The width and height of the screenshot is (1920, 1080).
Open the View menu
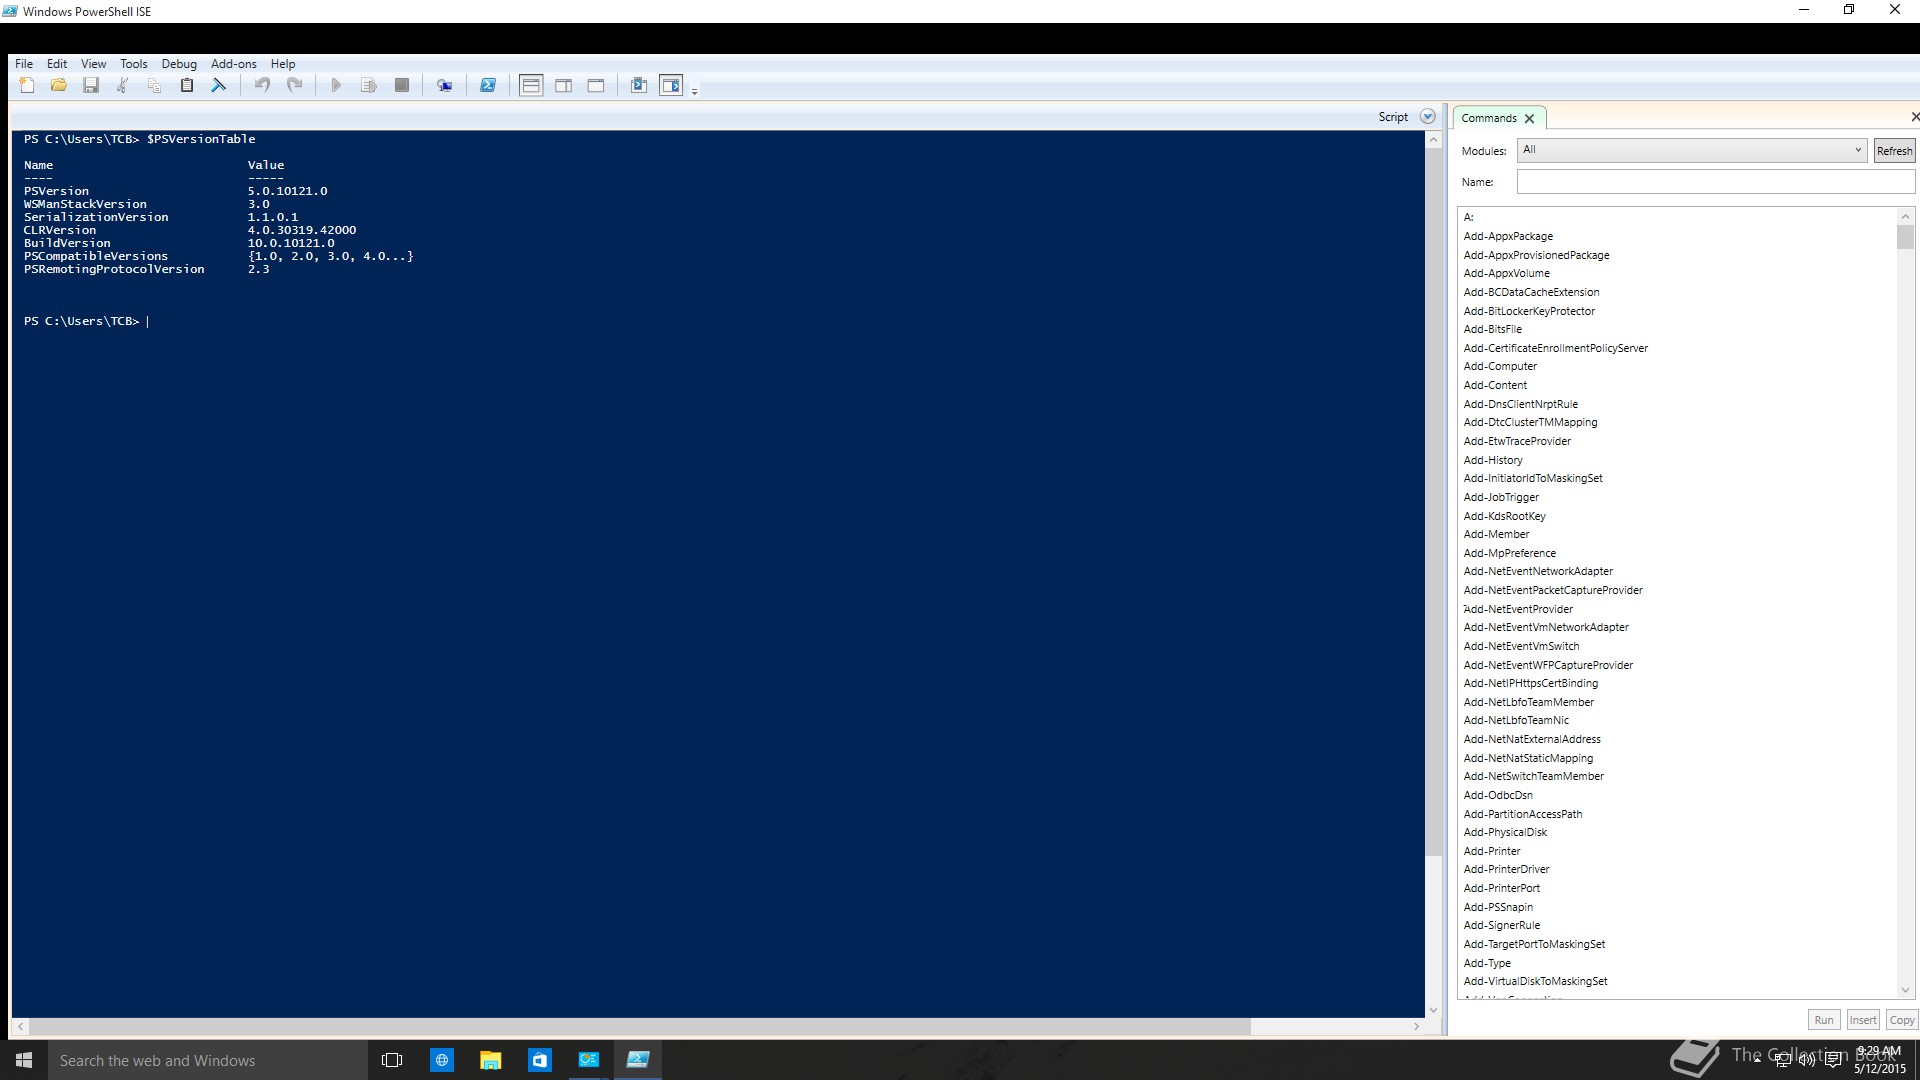pos(93,64)
